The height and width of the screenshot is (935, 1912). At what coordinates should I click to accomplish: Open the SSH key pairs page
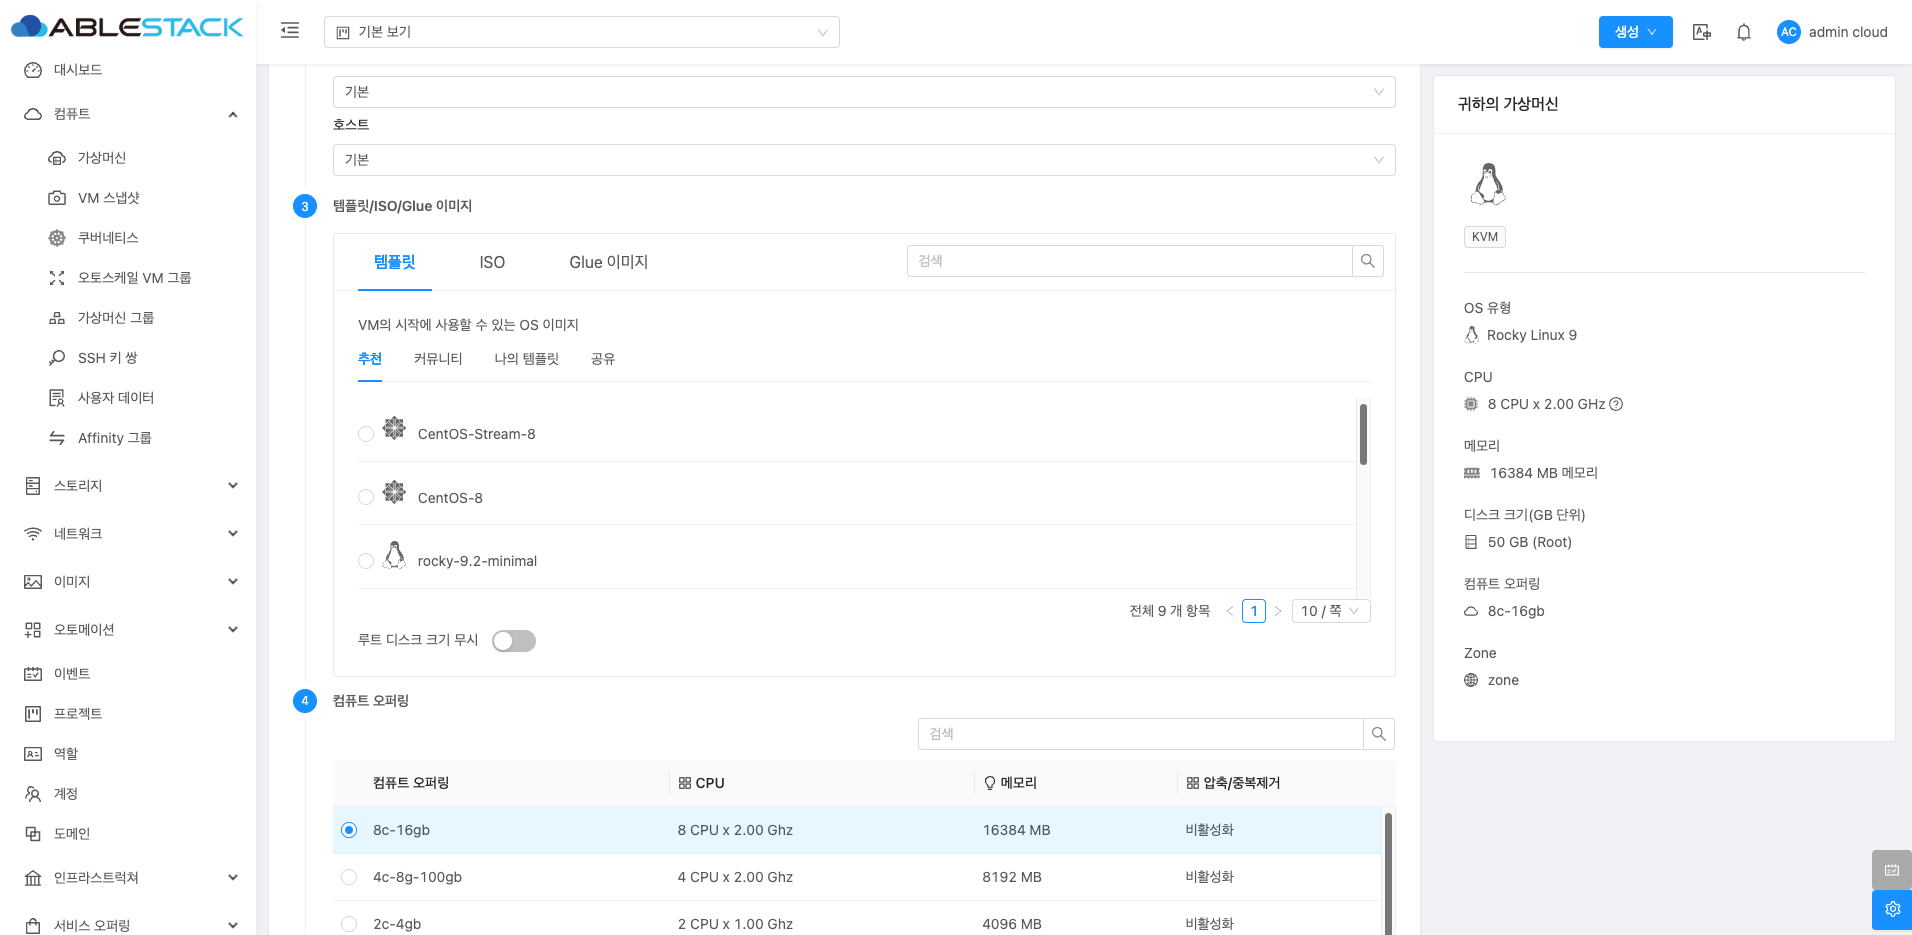108,358
